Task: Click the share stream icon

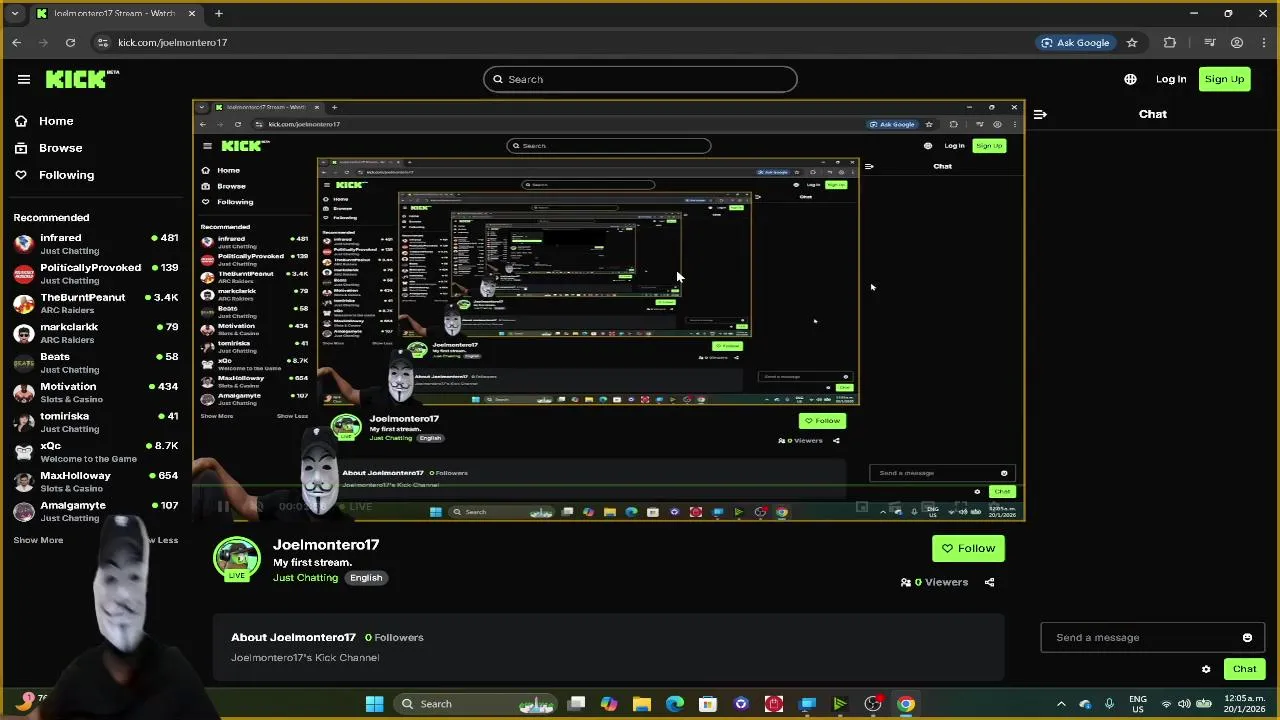Action: 989,582
